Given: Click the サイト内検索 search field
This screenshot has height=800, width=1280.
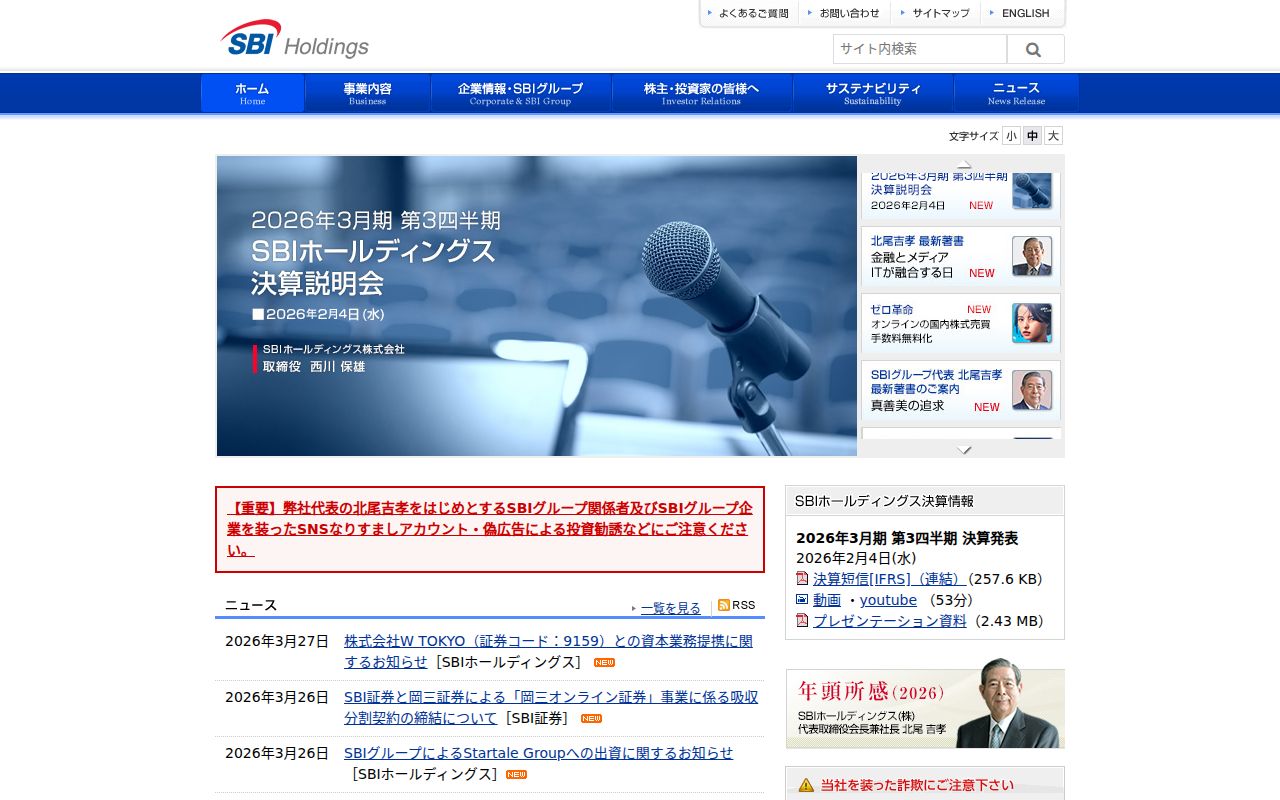Looking at the screenshot, I should click(920, 49).
